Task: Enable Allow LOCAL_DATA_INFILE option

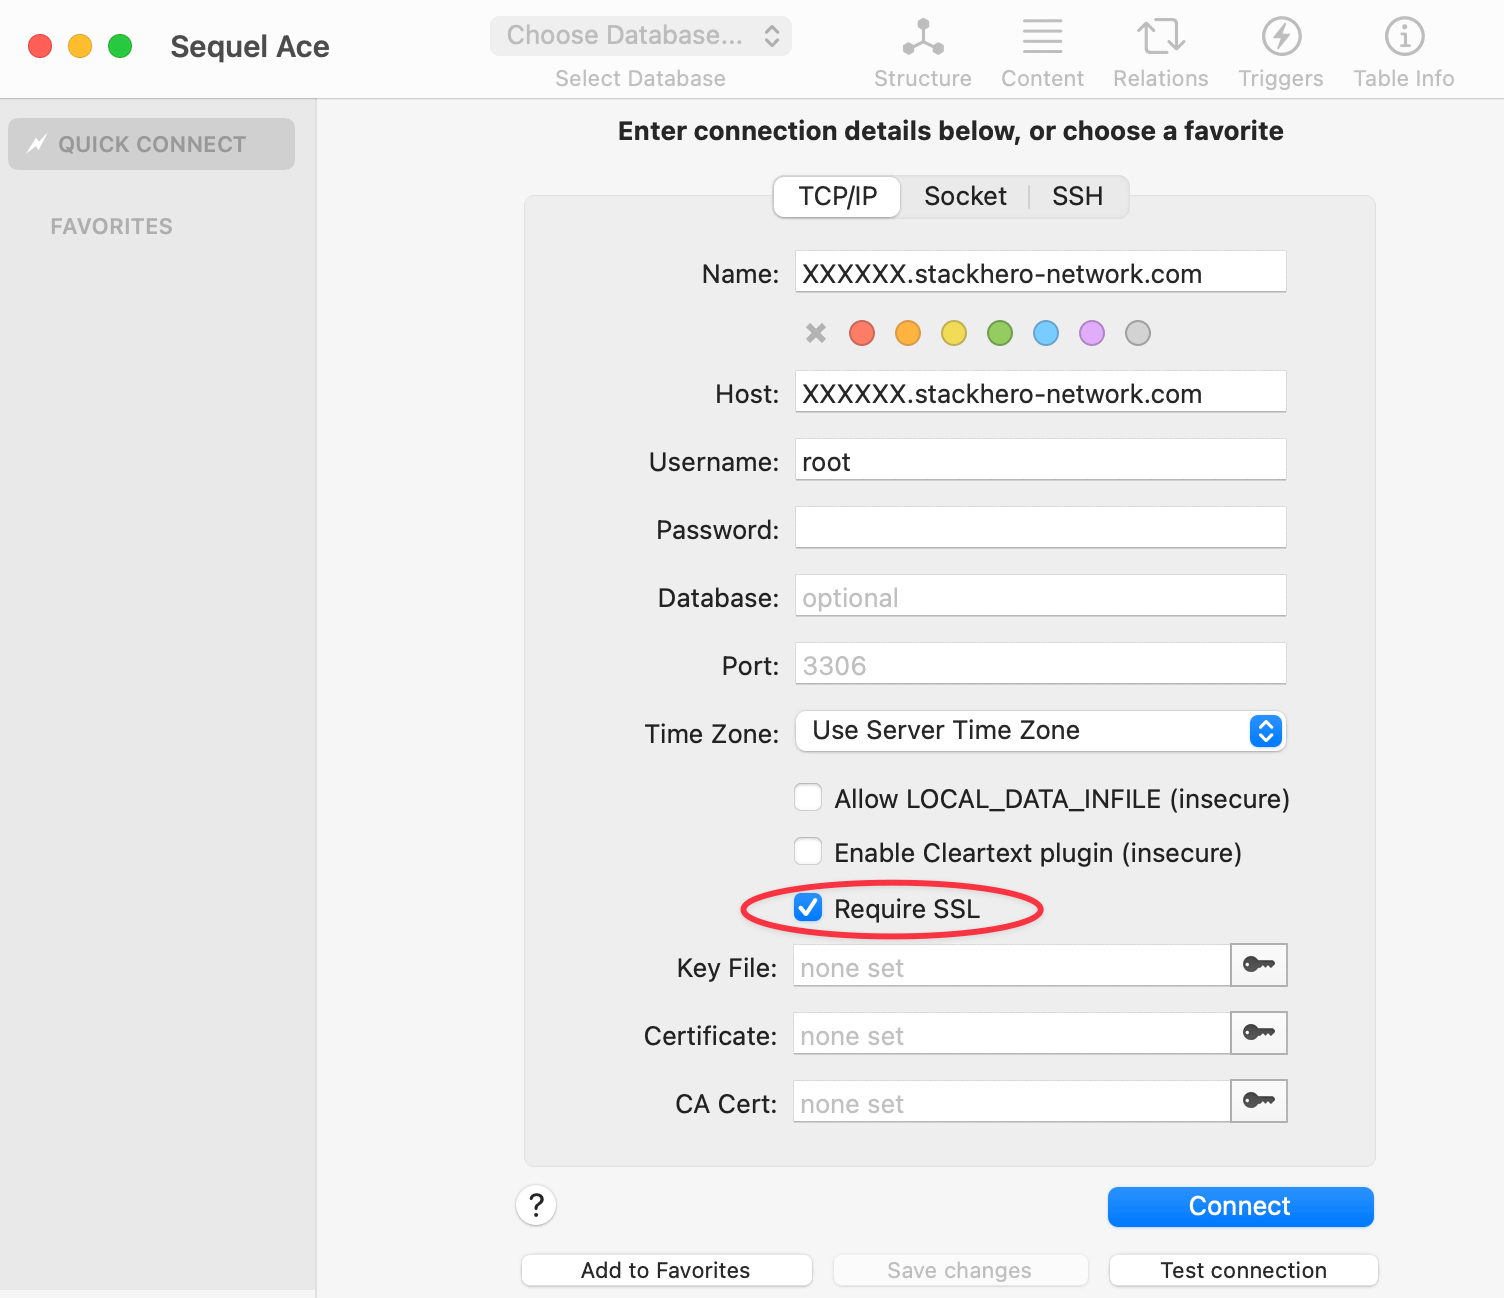Action: tap(808, 797)
